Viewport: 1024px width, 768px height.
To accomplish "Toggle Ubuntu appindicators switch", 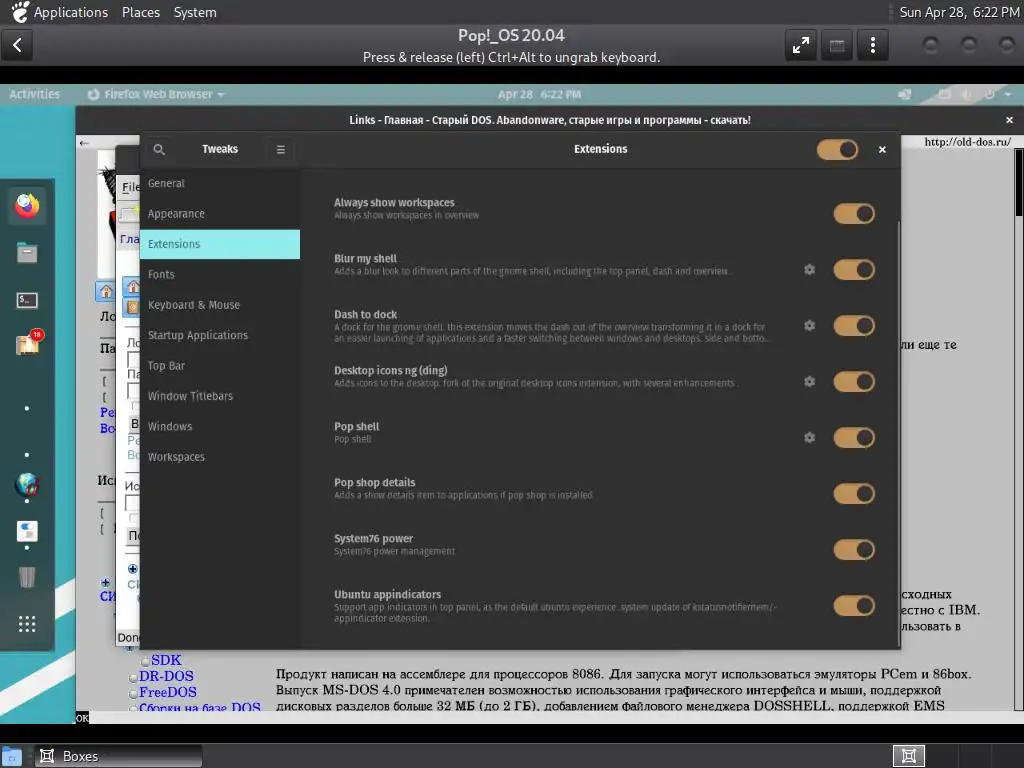I will pyautogui.click(x=854, y=605).
